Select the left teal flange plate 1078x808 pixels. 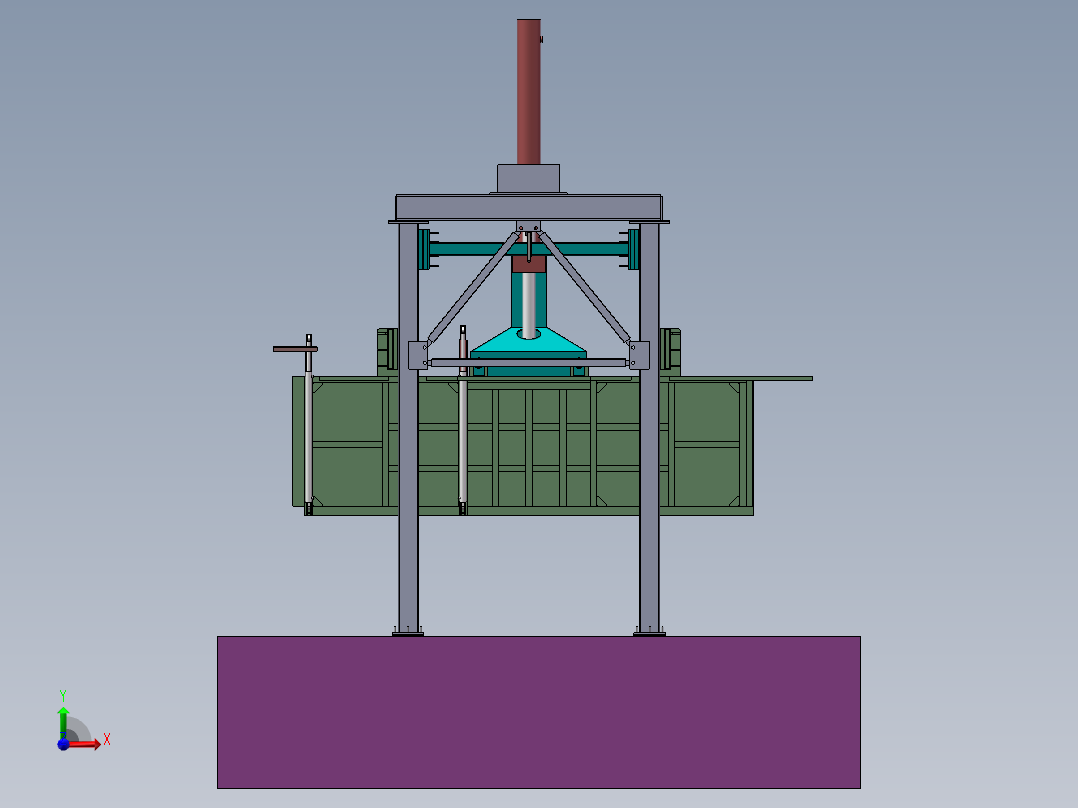point(424,250)
